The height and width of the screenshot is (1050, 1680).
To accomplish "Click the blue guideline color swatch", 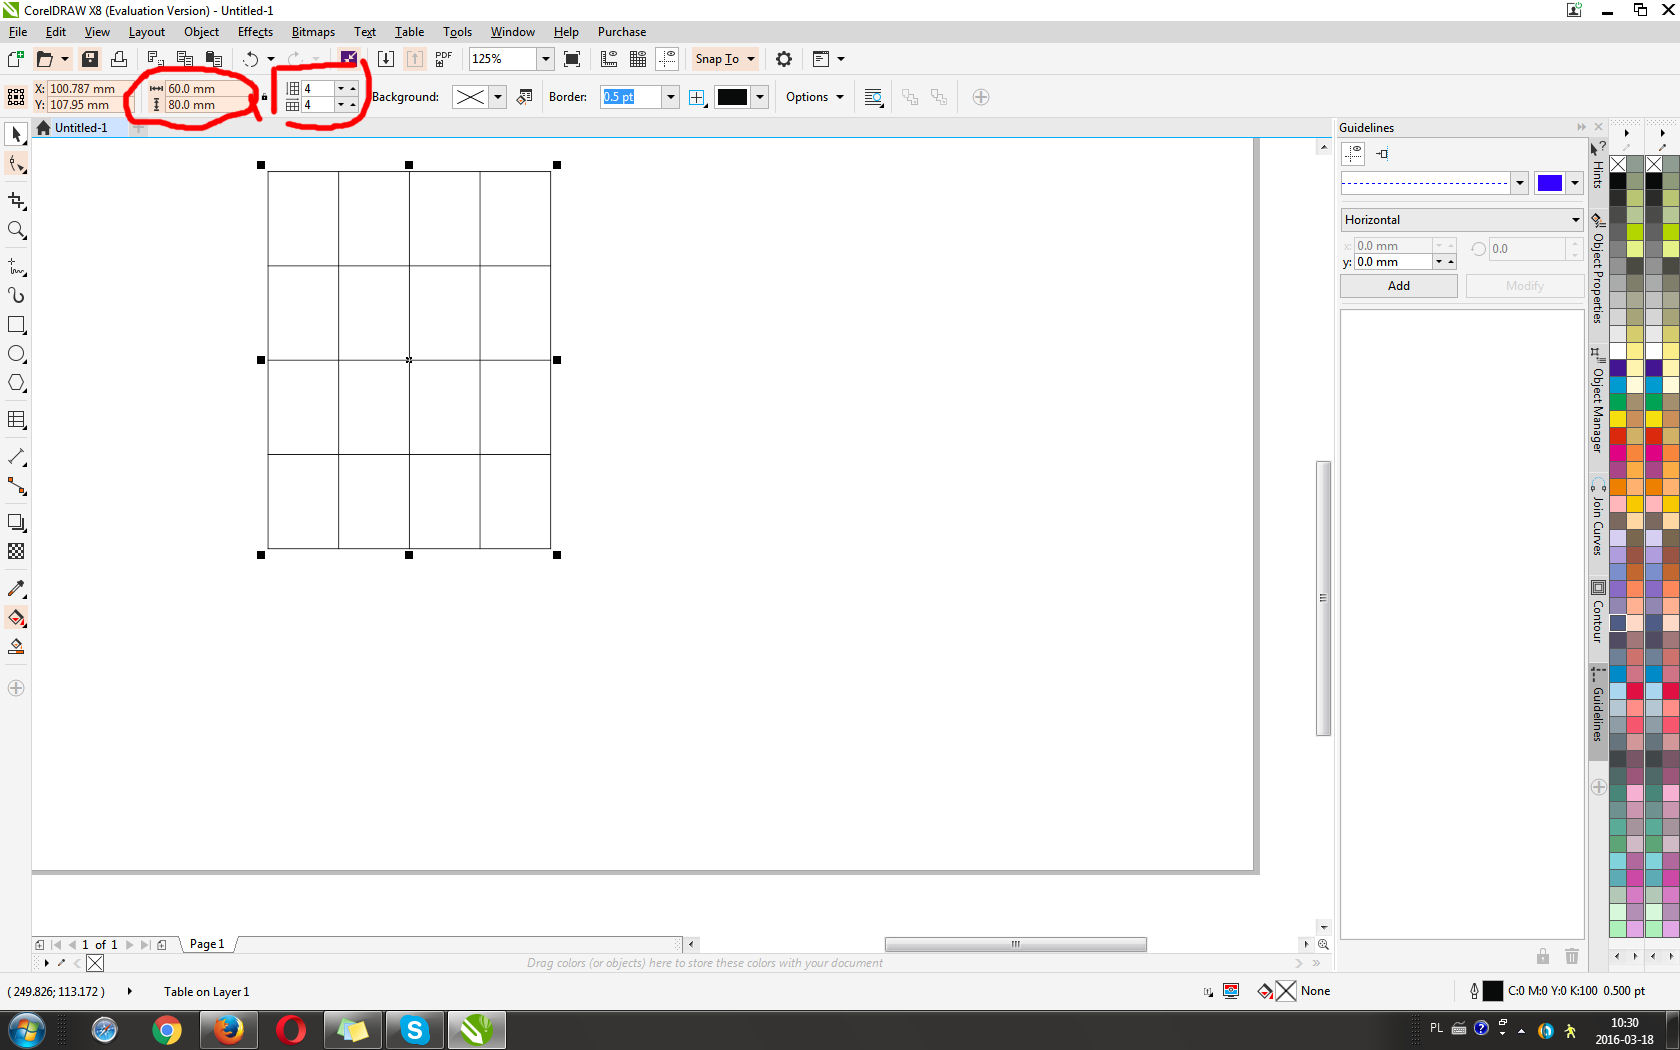I will (1549, 183).
